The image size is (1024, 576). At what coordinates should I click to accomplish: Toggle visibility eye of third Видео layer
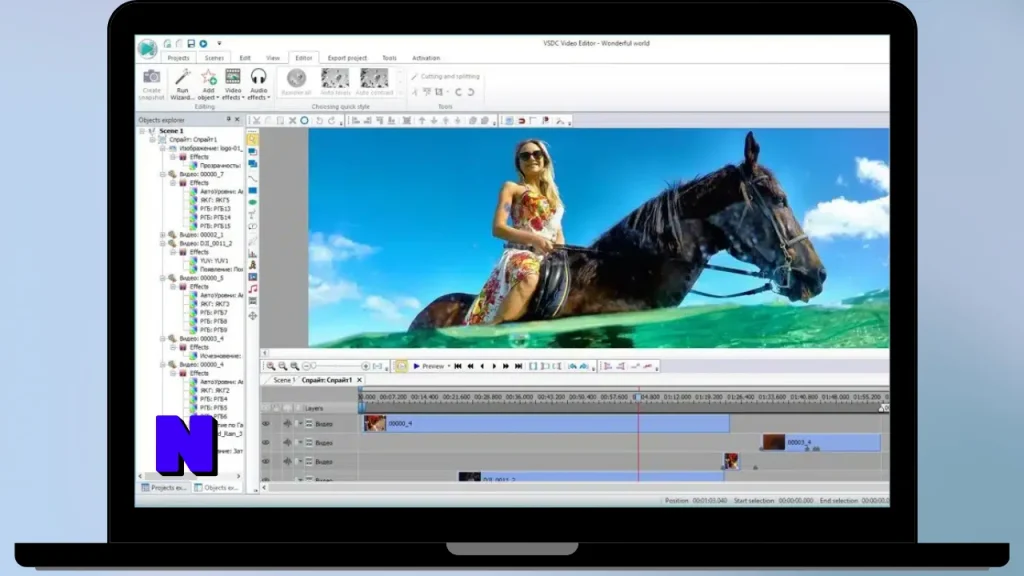266,462
